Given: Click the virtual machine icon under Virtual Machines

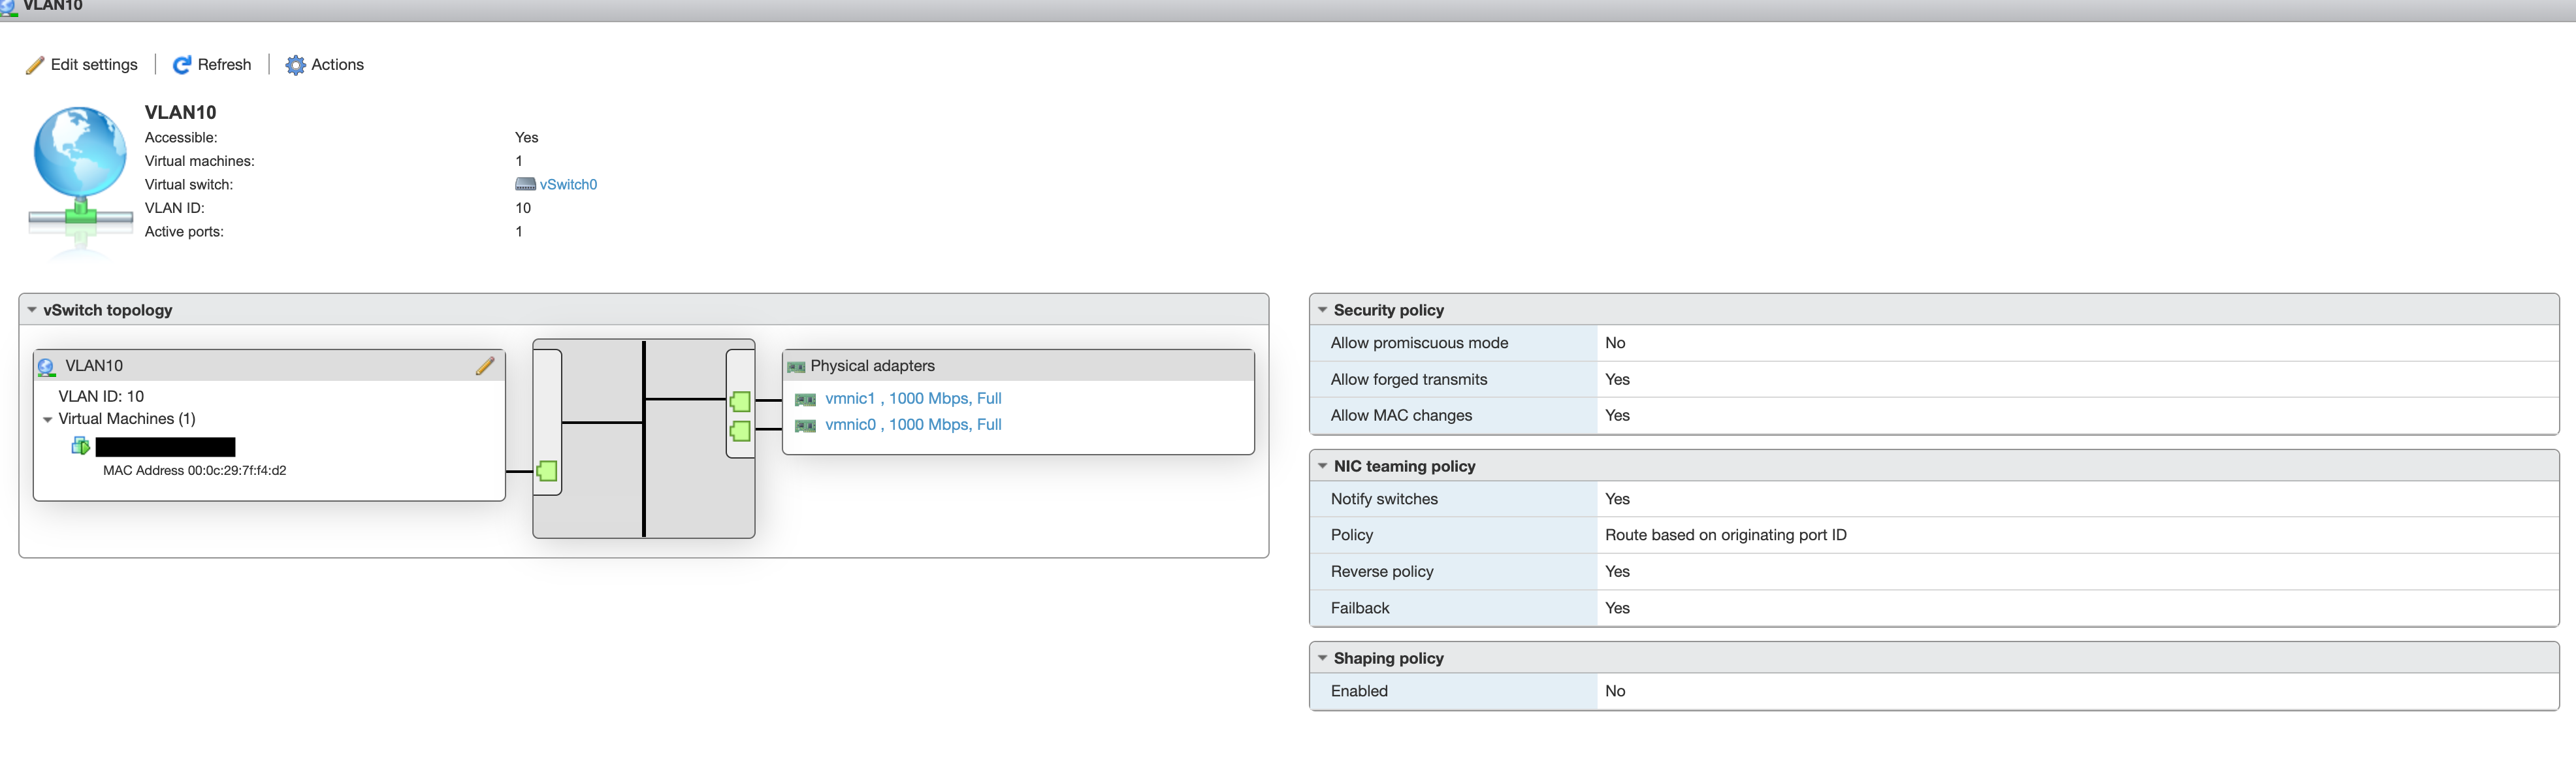Looking at the screenshot, I should coord(81,446).
